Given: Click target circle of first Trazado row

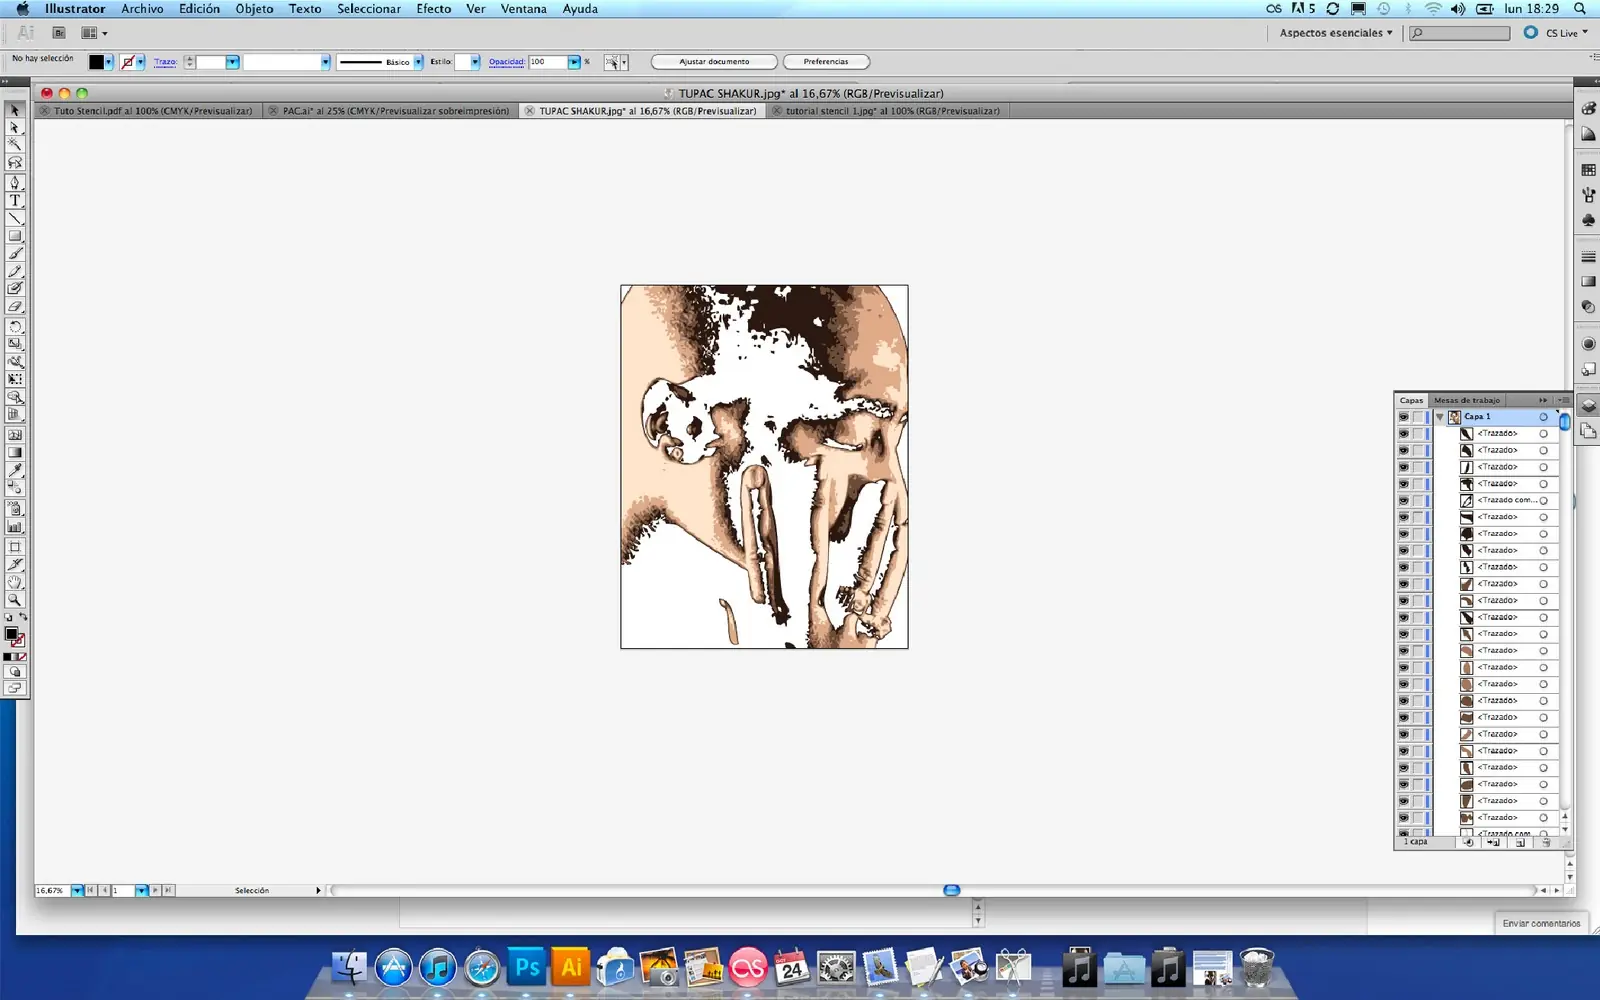Looking at the screenshot, I should pyautogui.click(x=1543, y=434).
